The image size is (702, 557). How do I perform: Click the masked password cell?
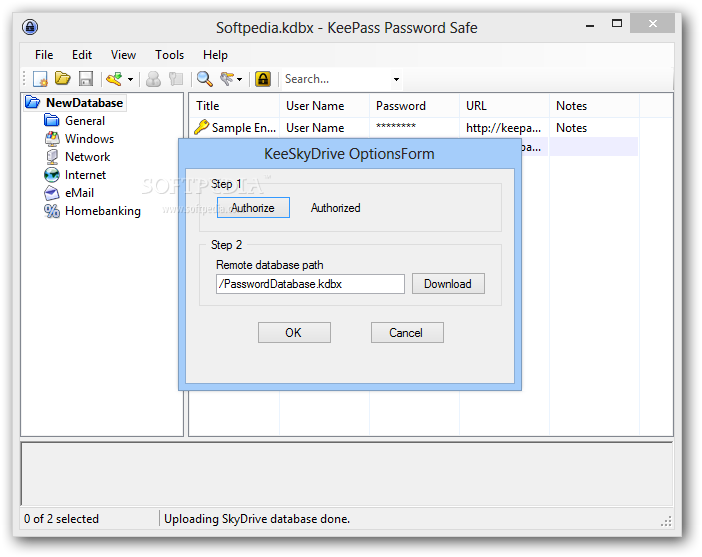coord(396,127)
